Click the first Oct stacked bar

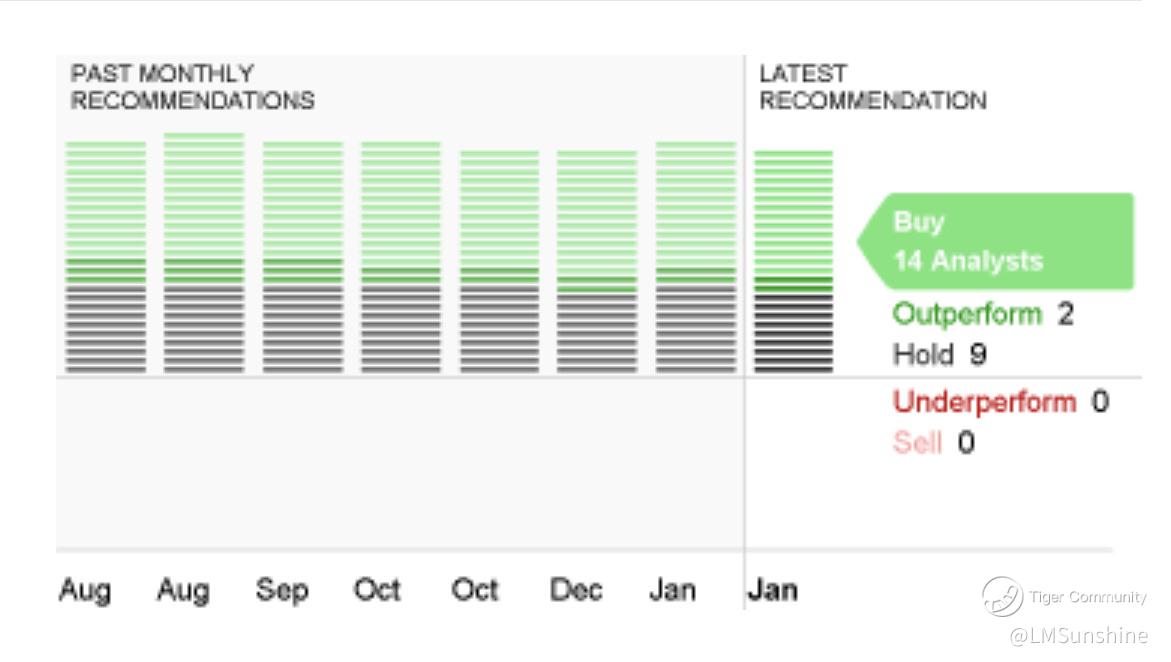pyautogui.click(x=401, y=257)
